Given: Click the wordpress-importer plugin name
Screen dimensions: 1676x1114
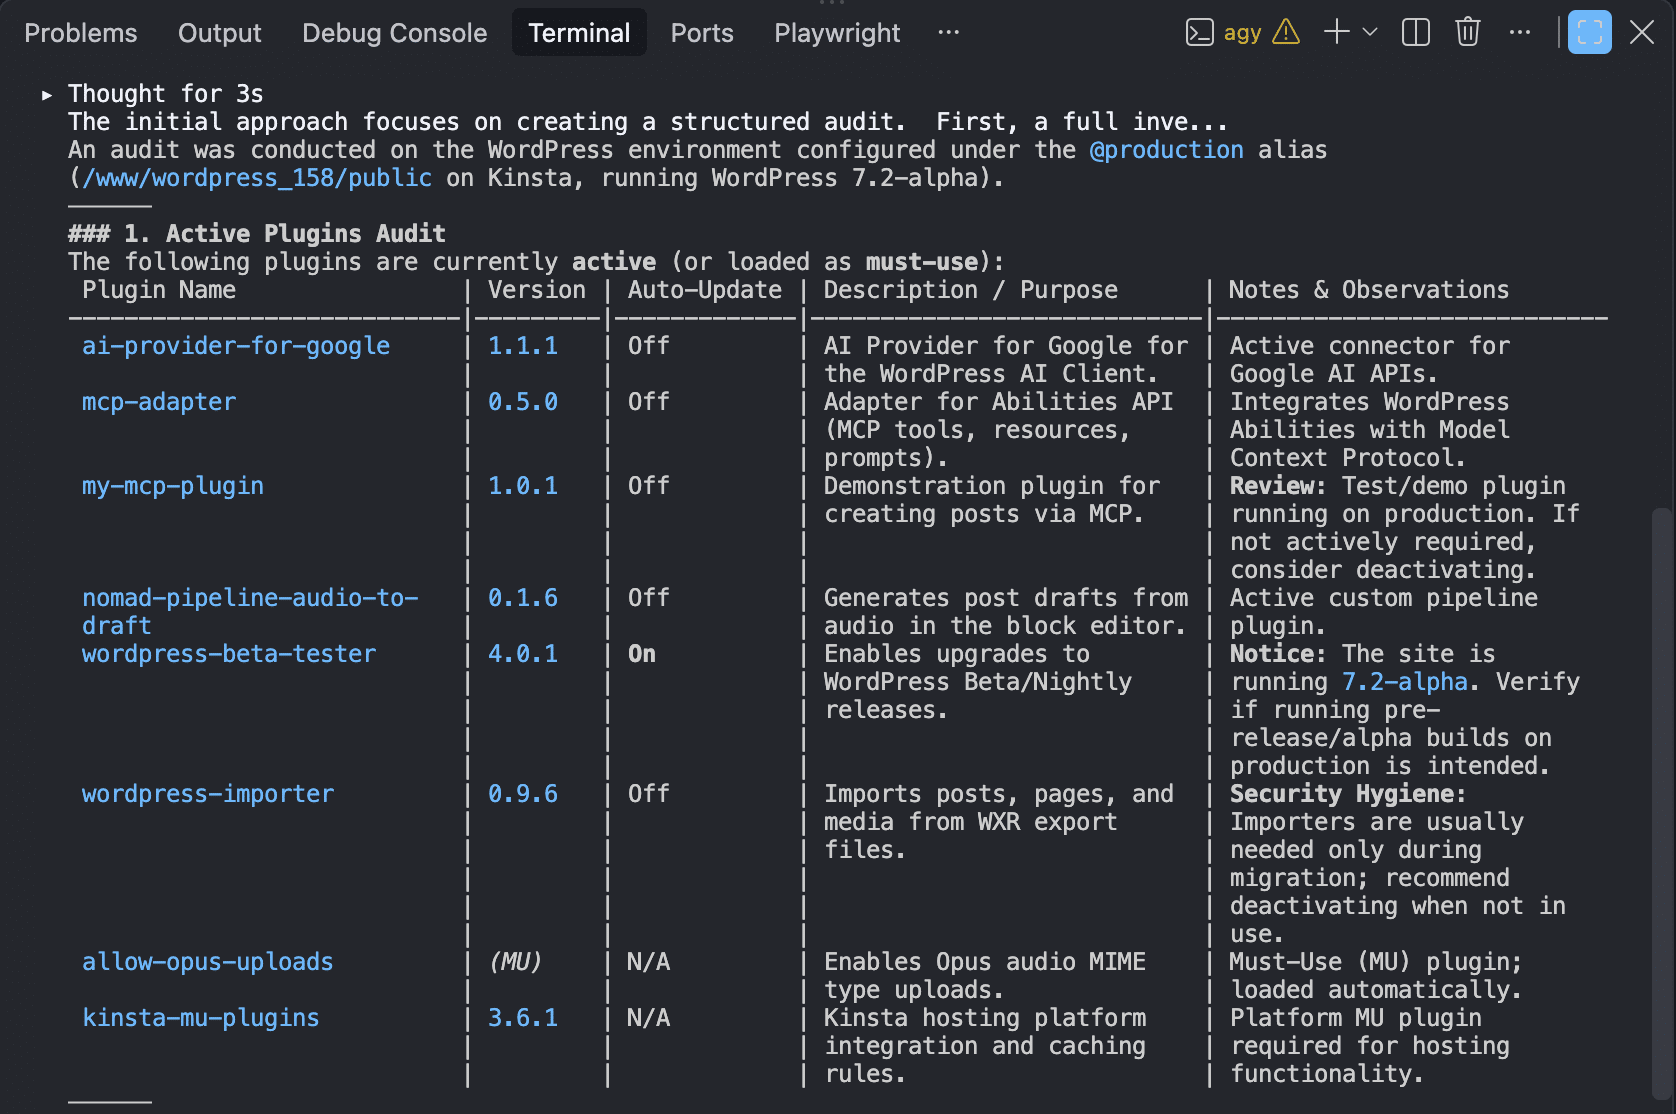Looking at the screenshot, I should coord(208,794).
